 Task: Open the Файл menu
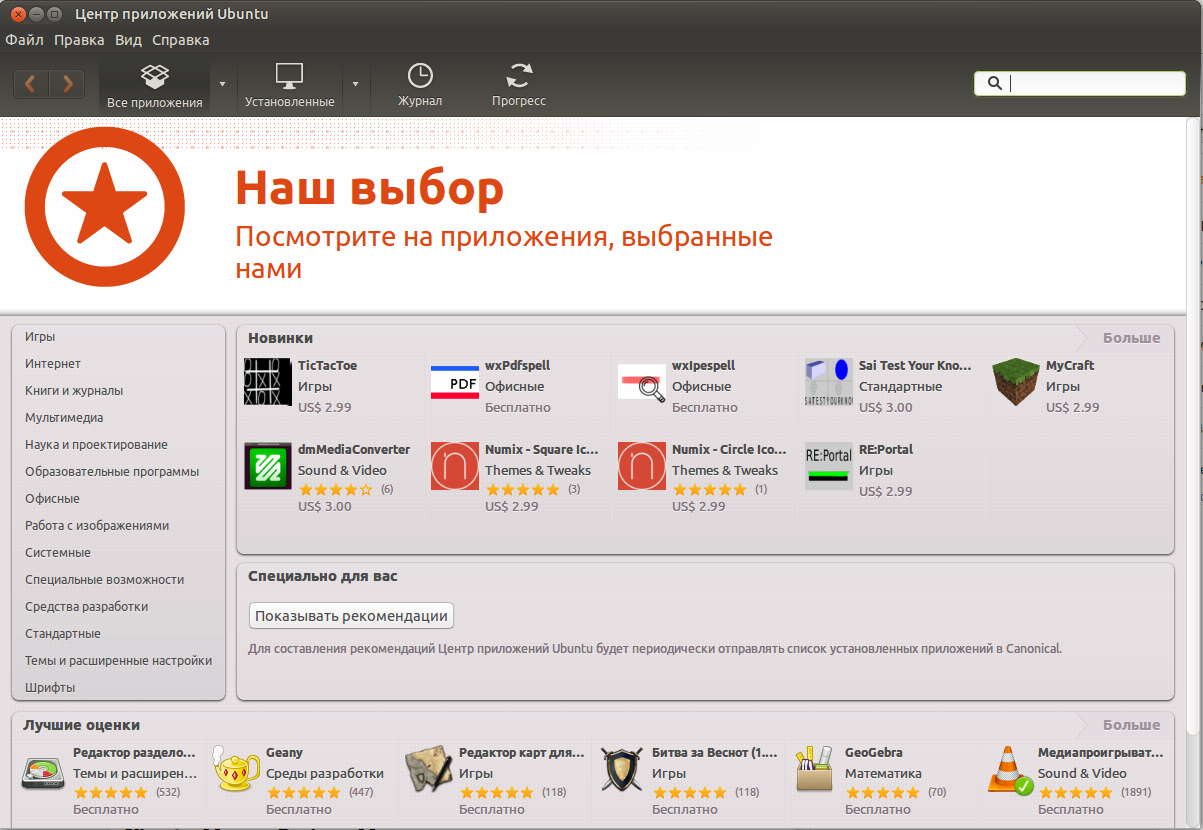click(24, 40)
